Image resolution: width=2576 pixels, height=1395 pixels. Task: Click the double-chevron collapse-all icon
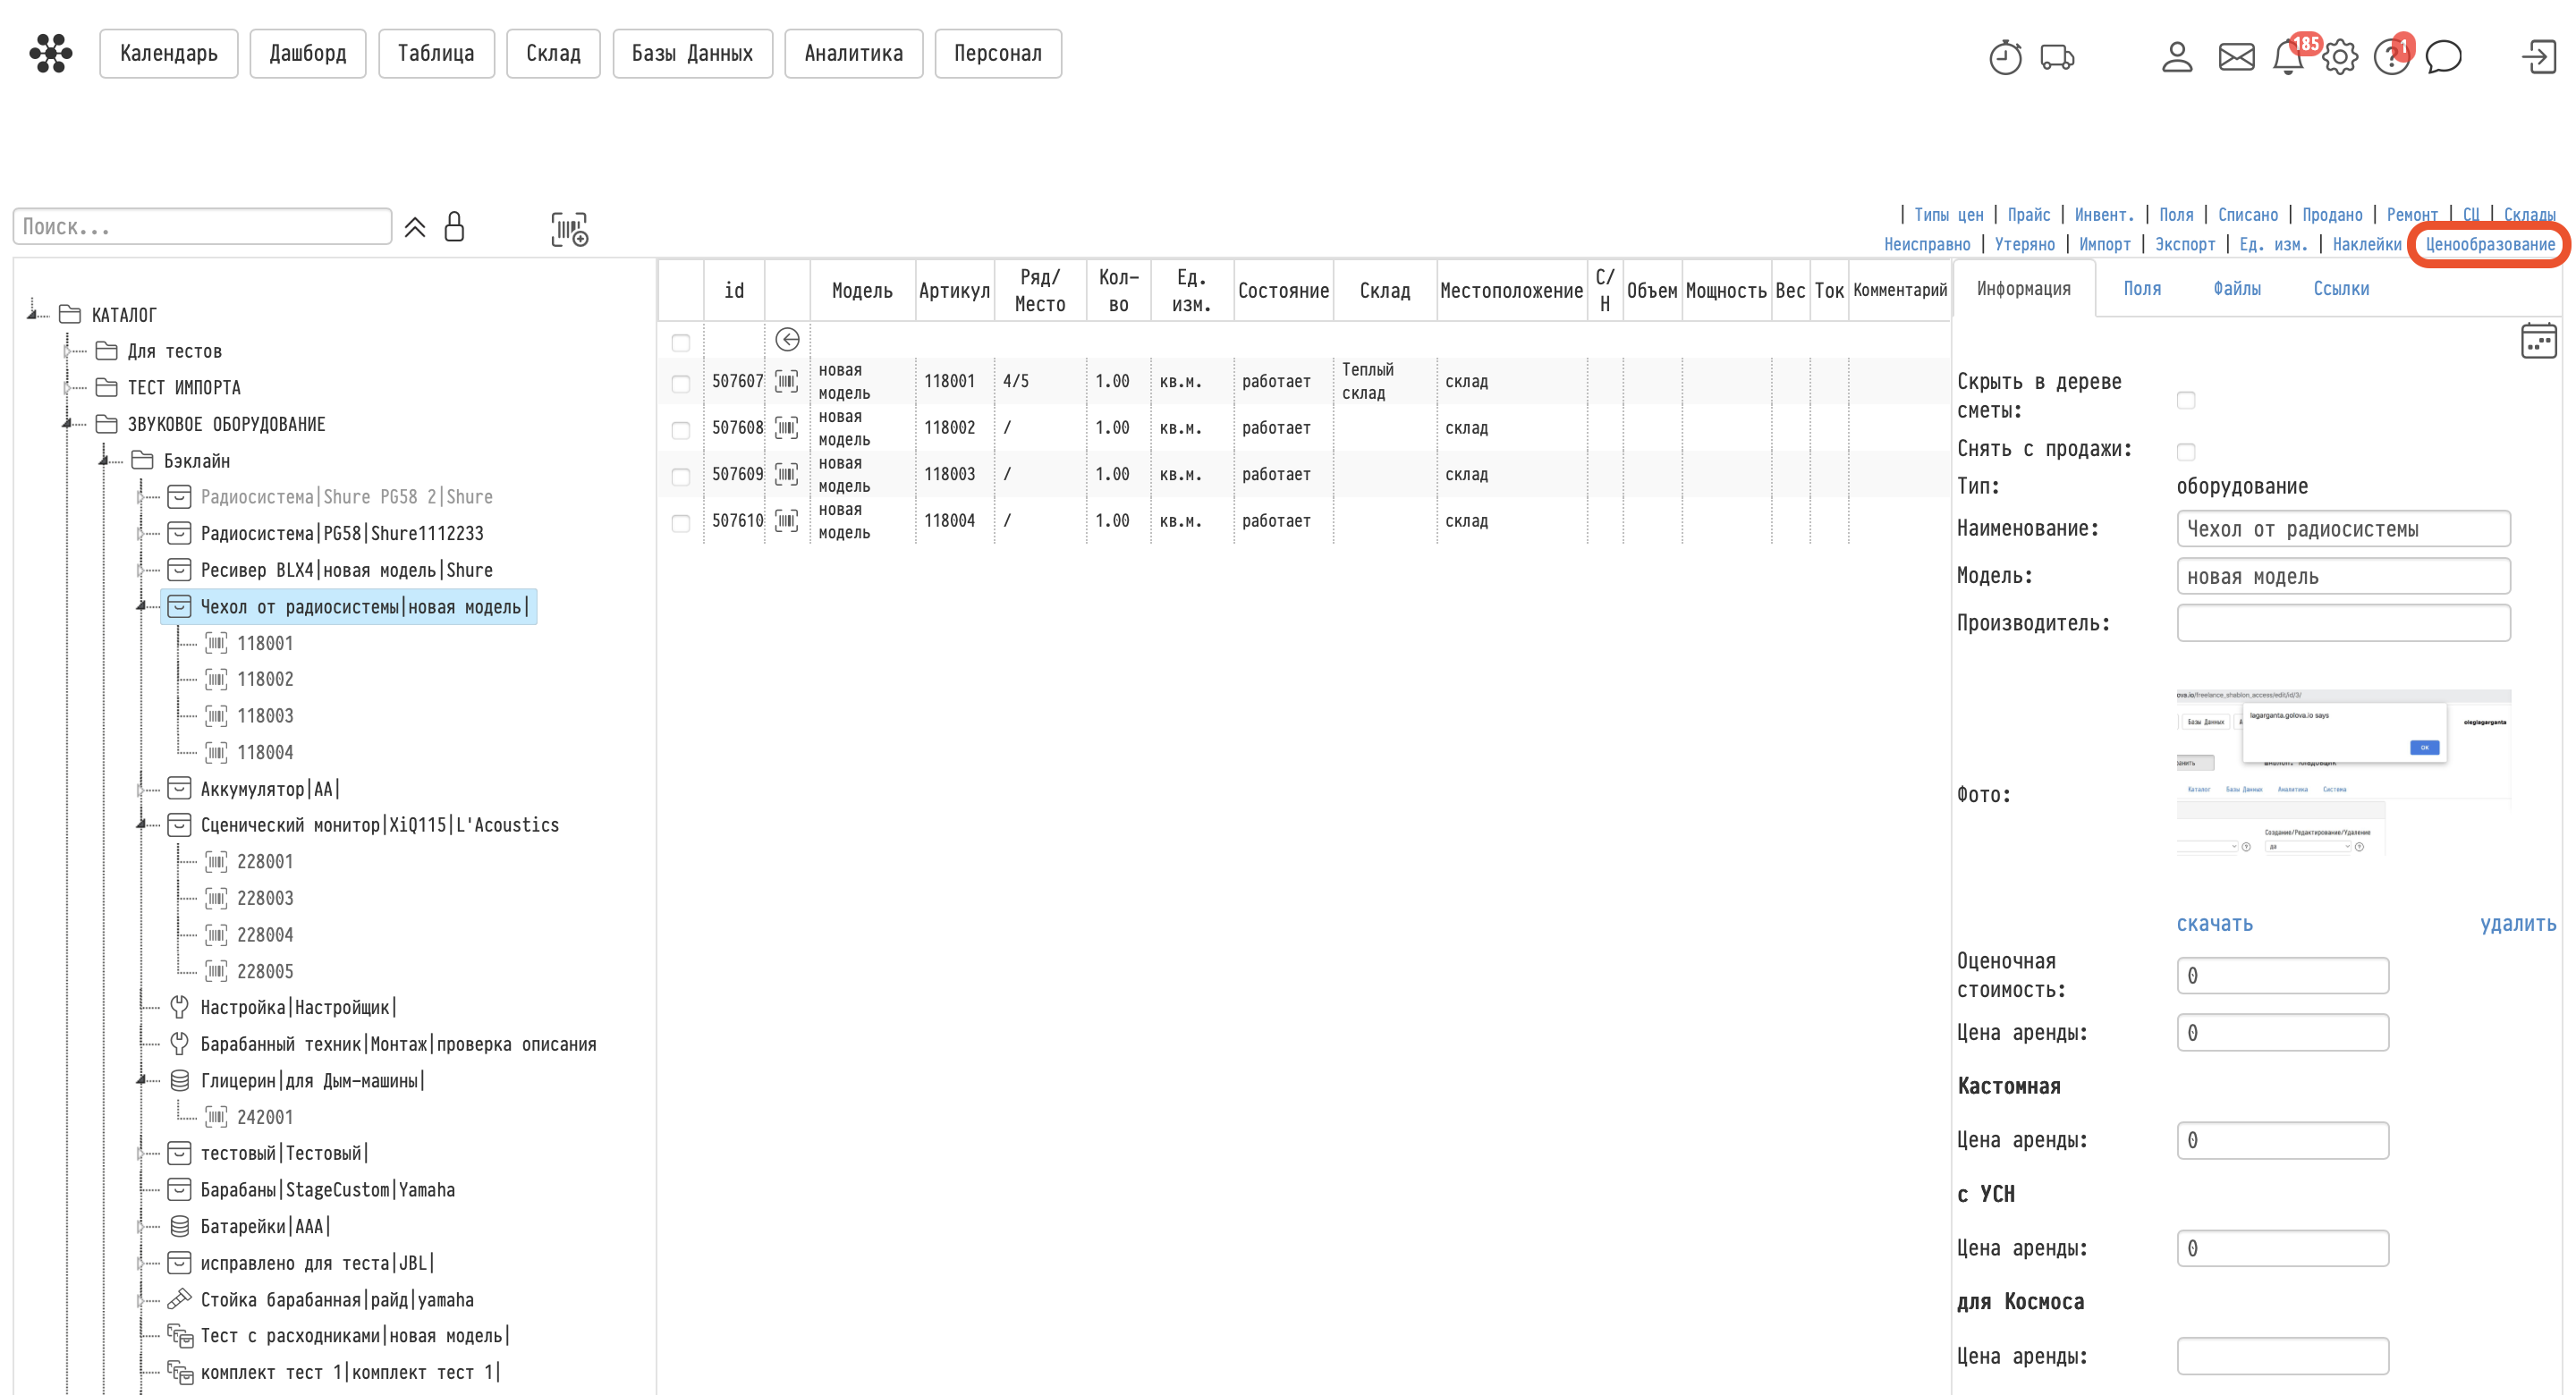[x=415, y=228]
